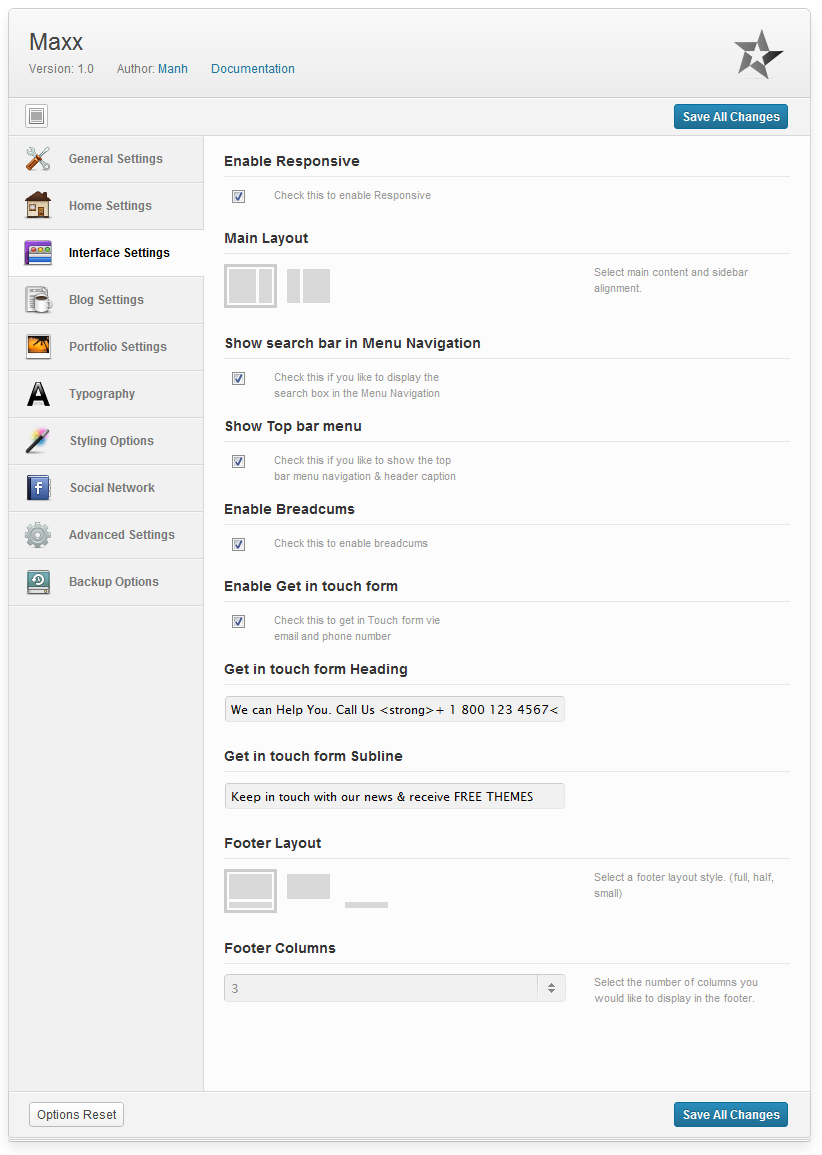Click the Interface Settings purple window icon
The width and height of the screenshot is (822, 1155).
[x=38, y=253]
